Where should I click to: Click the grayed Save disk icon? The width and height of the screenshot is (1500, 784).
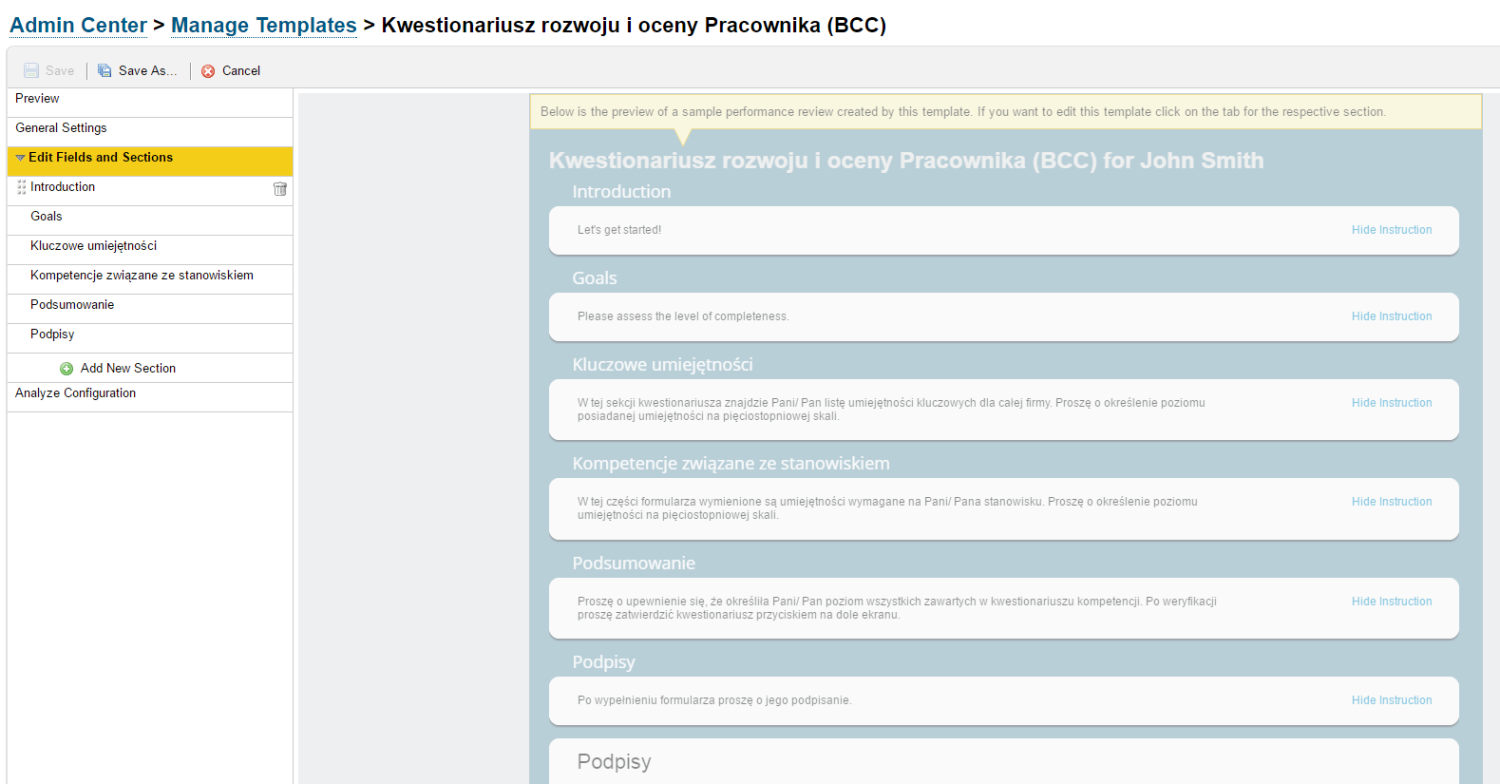pyautogui.click(x=32, y=70)
